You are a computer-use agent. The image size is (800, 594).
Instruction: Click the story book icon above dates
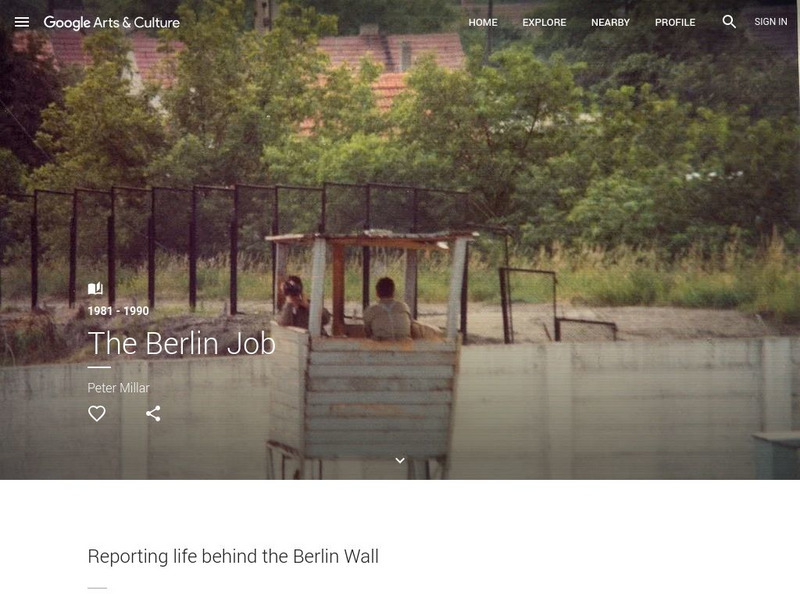95,289
